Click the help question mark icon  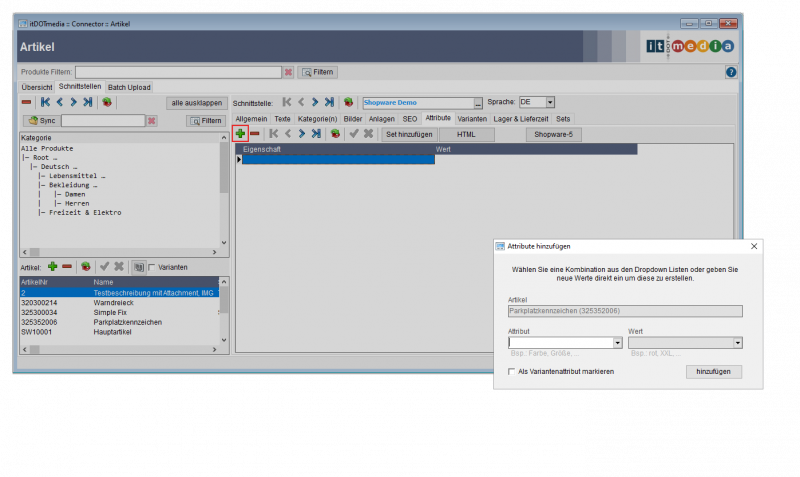coord(731,72)
